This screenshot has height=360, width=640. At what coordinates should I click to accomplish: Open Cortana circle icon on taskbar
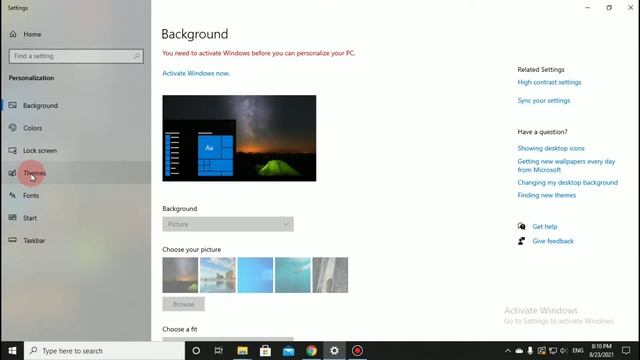click(x=196, y=351)
